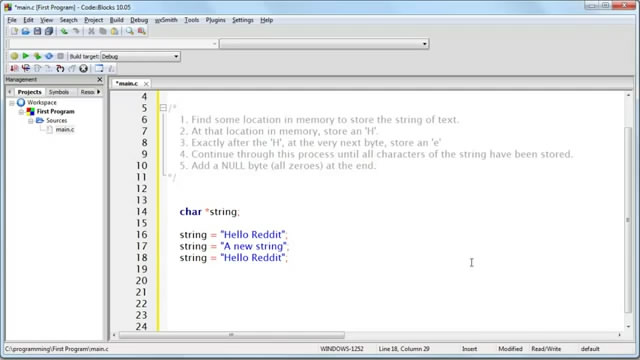Screen dimensions: 640x360
Task: Click the horizontal scrollbar thumb in the editor
Action: 232,335
